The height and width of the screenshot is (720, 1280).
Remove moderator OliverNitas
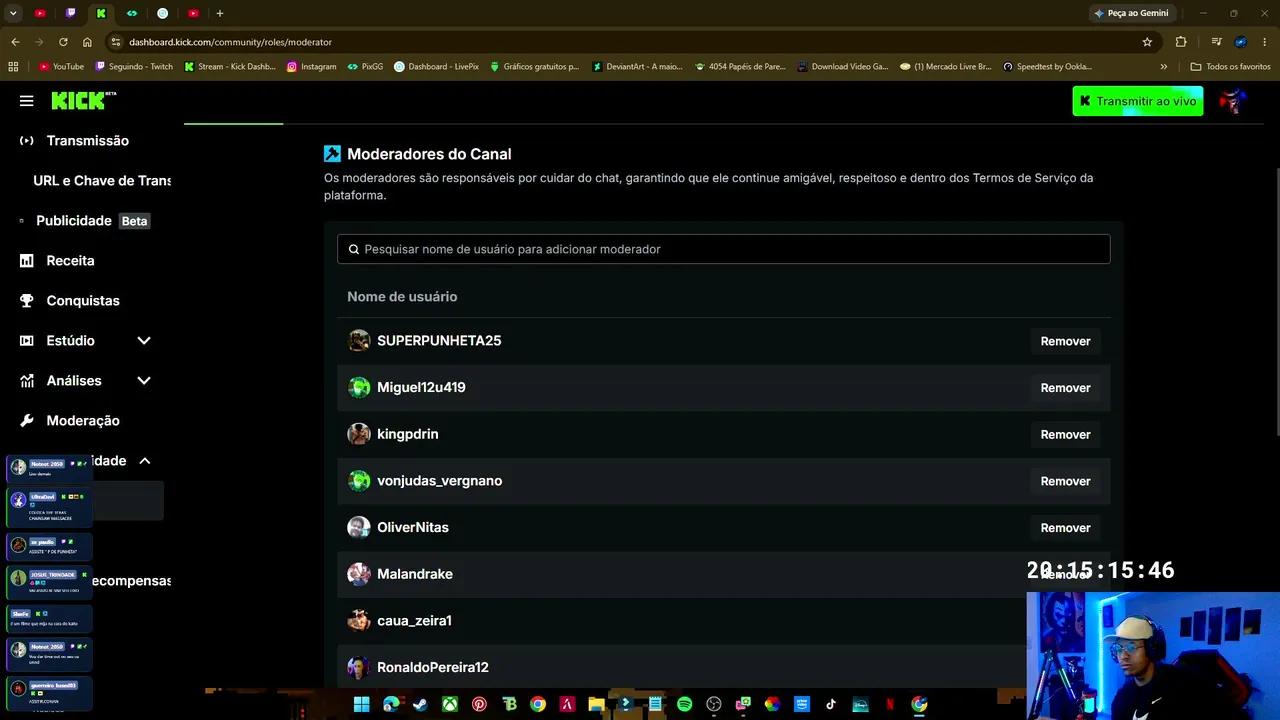(1065, 528)
